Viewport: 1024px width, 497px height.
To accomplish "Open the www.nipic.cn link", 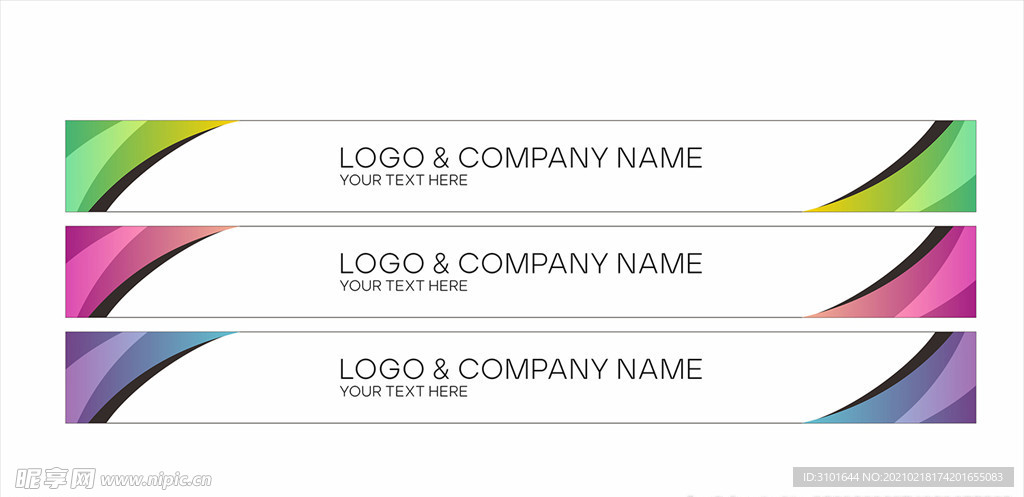I will pyautogui.click(x=157, y=481).
